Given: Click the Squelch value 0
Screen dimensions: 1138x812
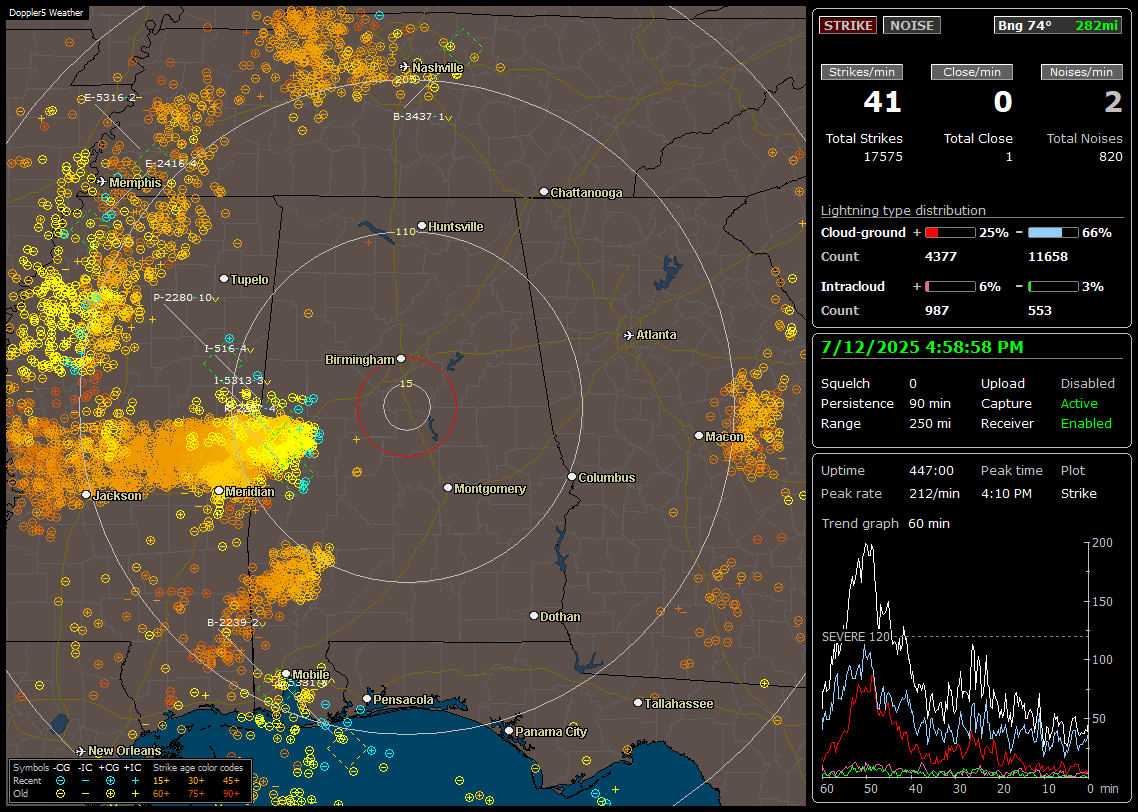Looking at the screenshot, I should point(913,384).
